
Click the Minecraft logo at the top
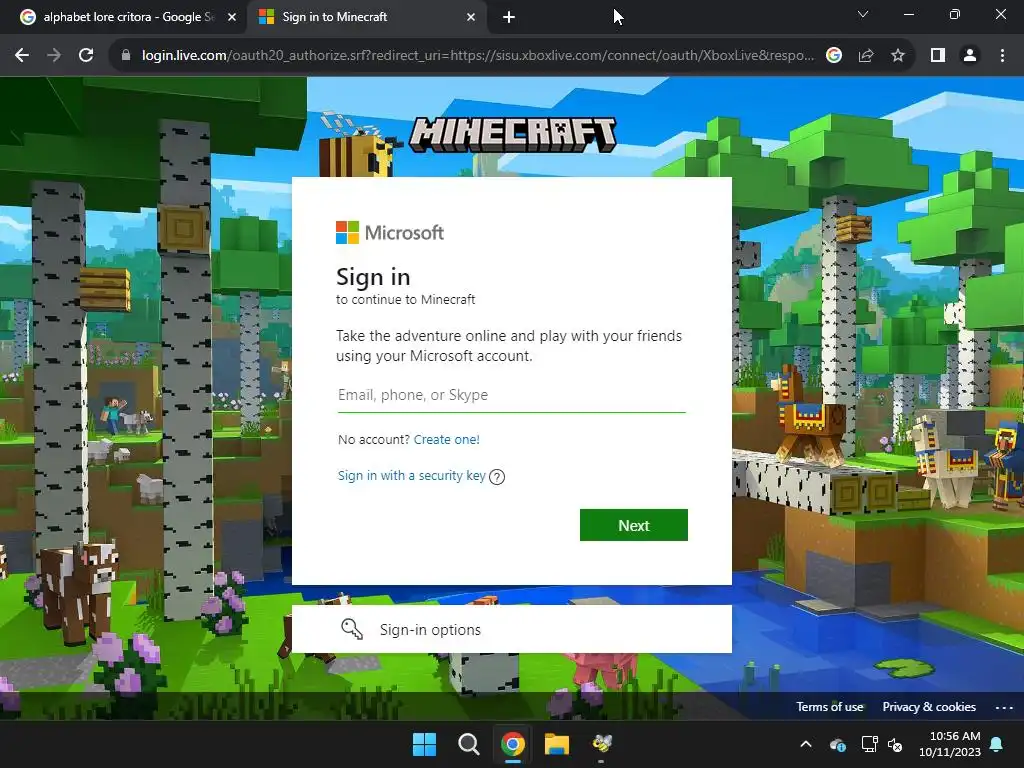pyautogui.click(x=513, y=135)
